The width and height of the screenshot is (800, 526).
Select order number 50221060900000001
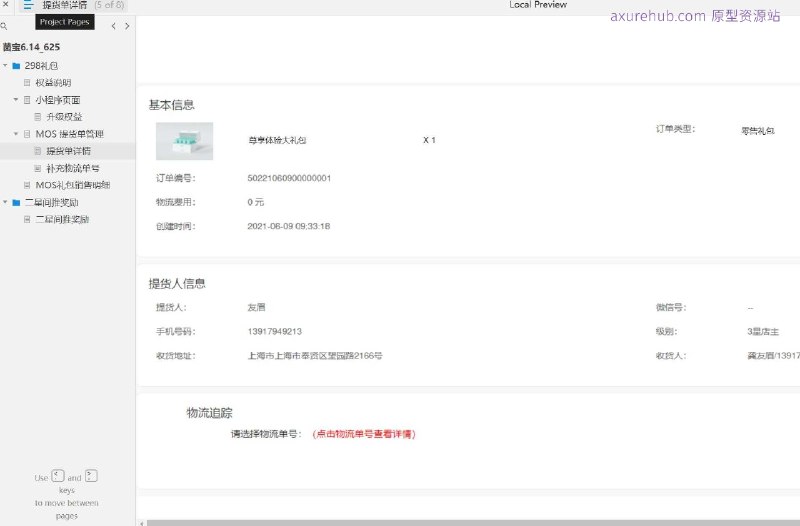coord(289,178)
